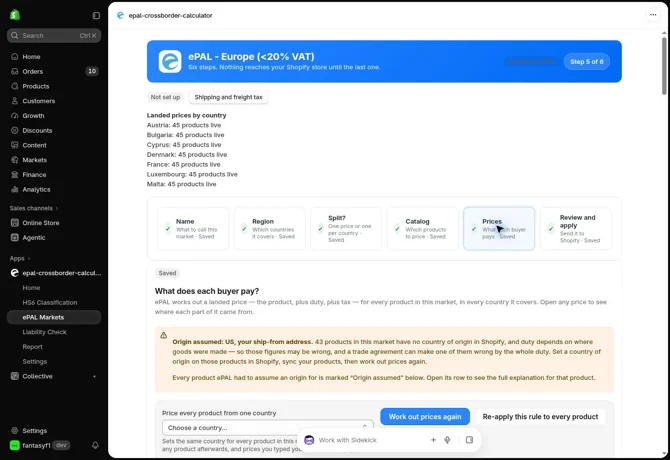Screen dimensions: 670x460
Task: Open the Choose a country dropdown
Action: [x=267, y=428]
